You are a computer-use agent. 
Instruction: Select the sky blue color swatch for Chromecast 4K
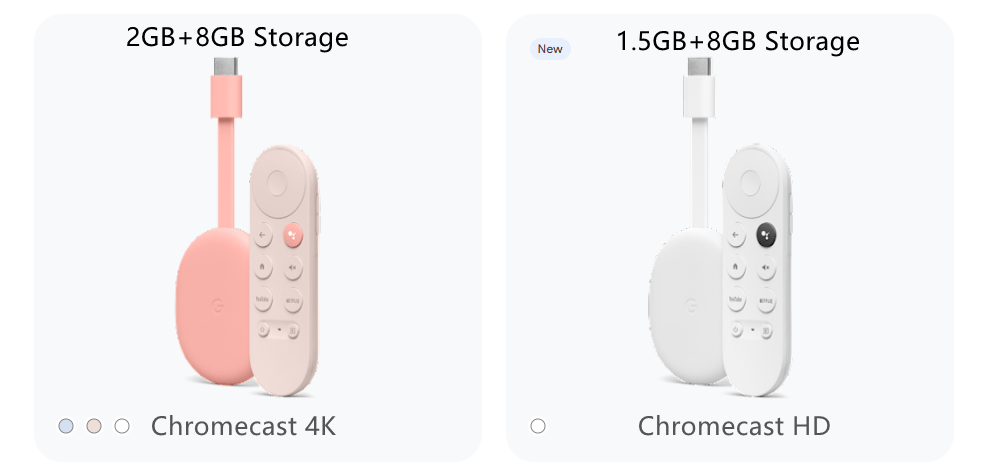(x=66, y=426)
